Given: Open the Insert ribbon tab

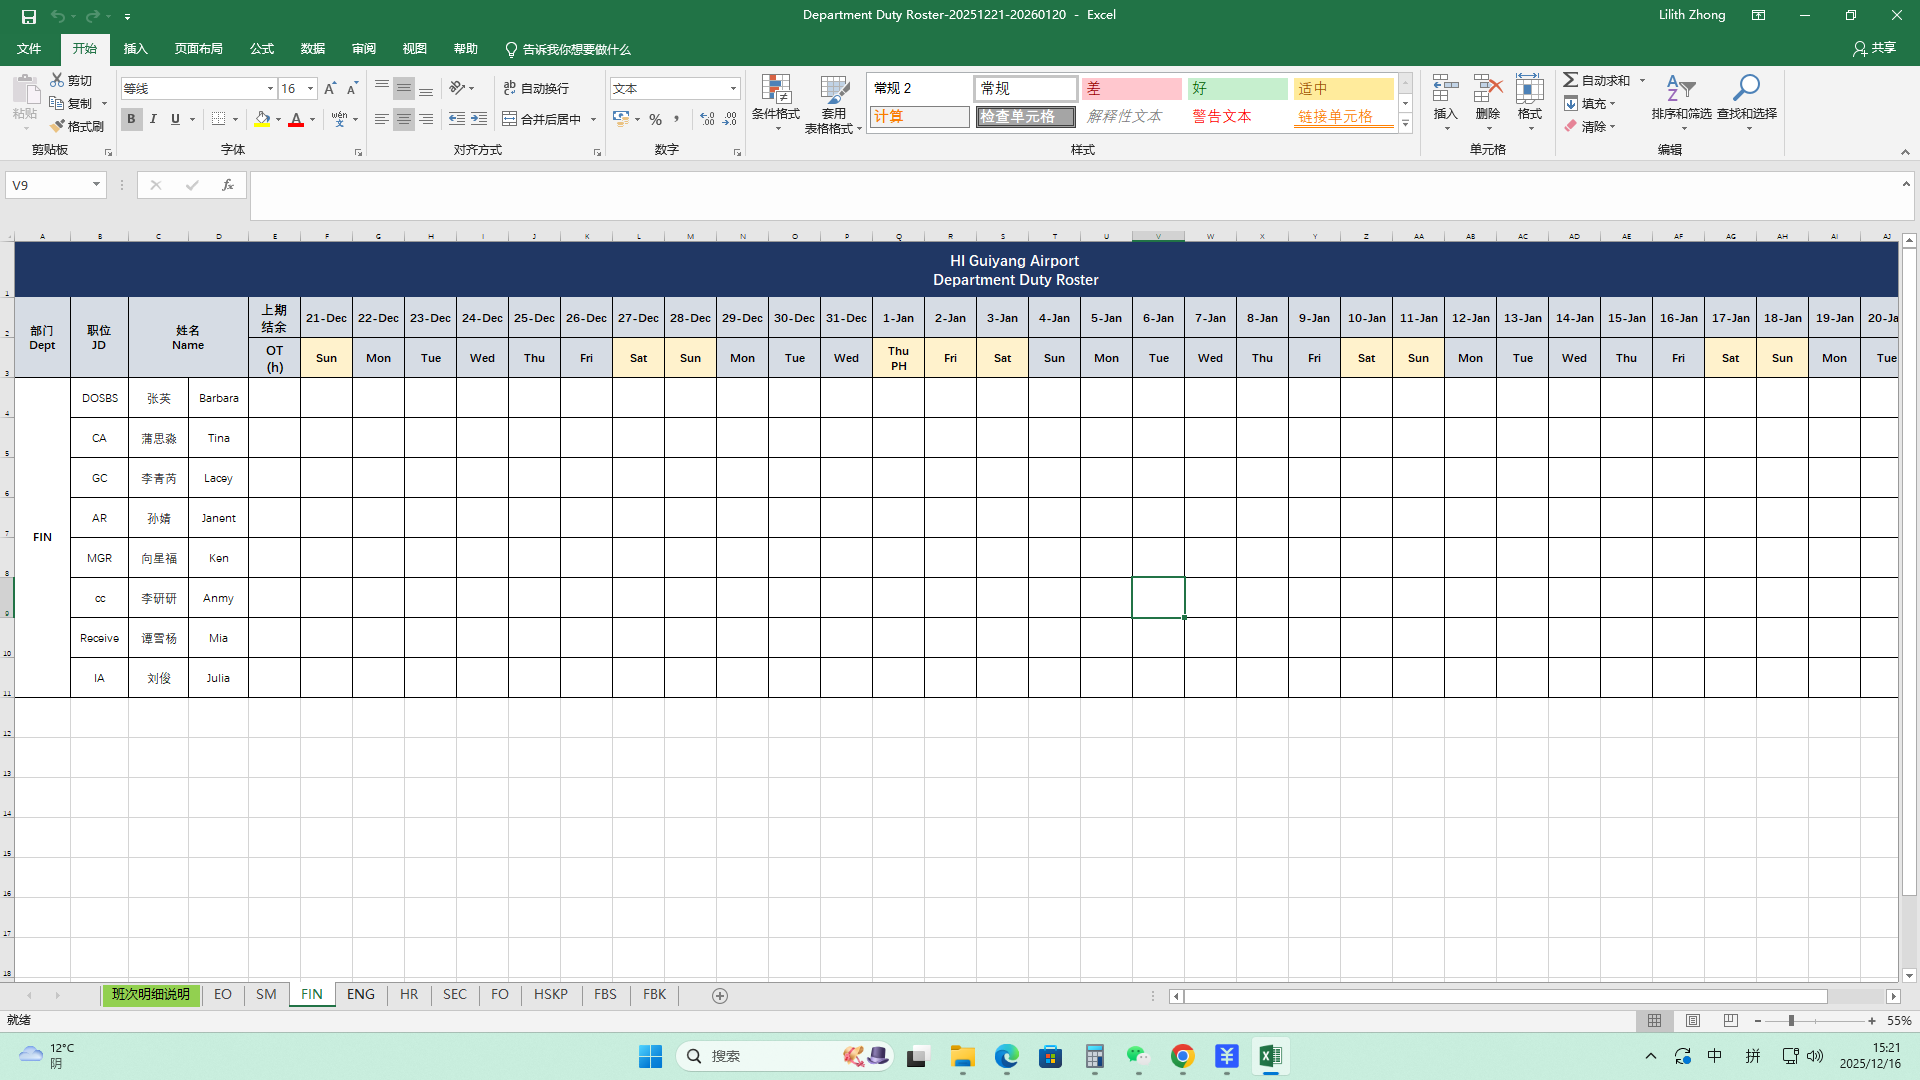Looking at the screenshot, I should pos(135,49).
